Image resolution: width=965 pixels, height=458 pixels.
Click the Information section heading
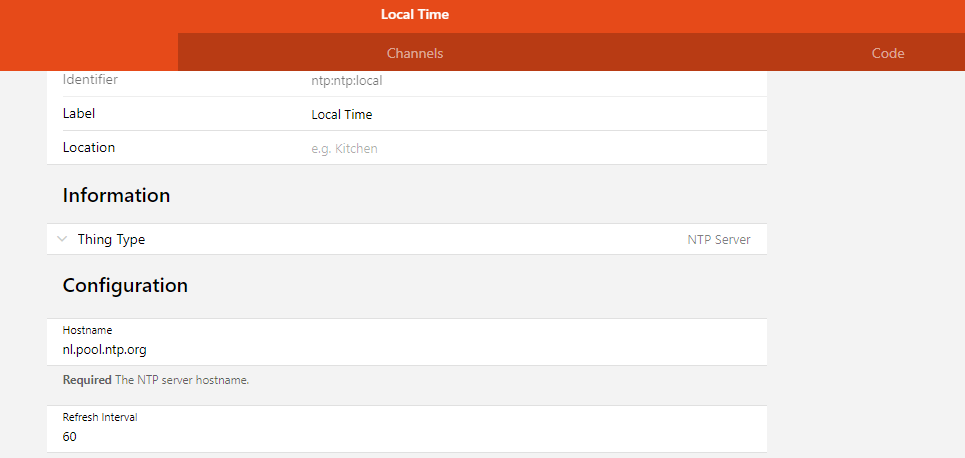[116, 195]
